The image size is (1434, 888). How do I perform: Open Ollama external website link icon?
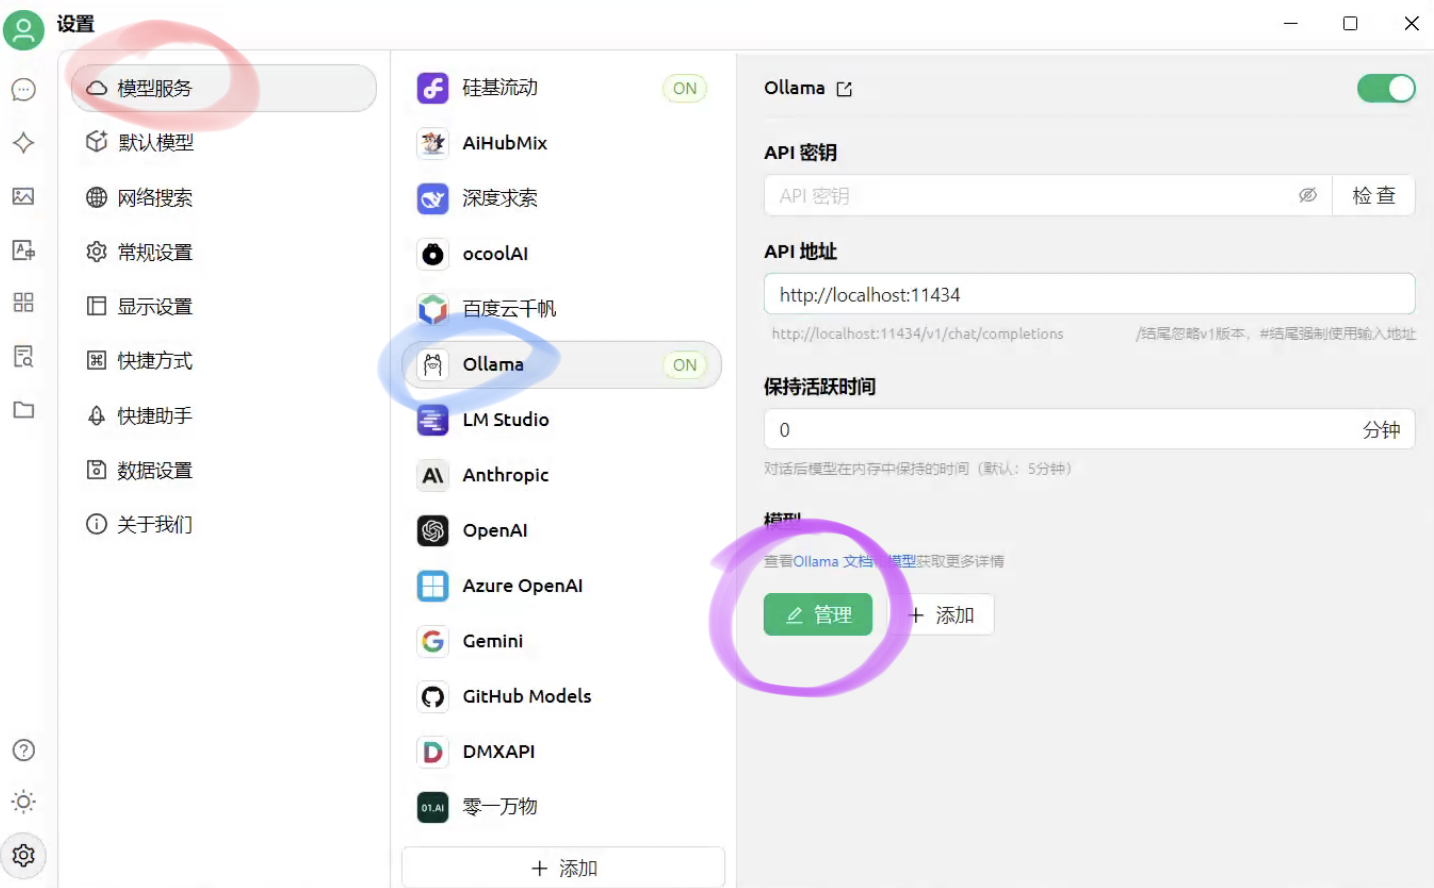[x=844, y=89]
